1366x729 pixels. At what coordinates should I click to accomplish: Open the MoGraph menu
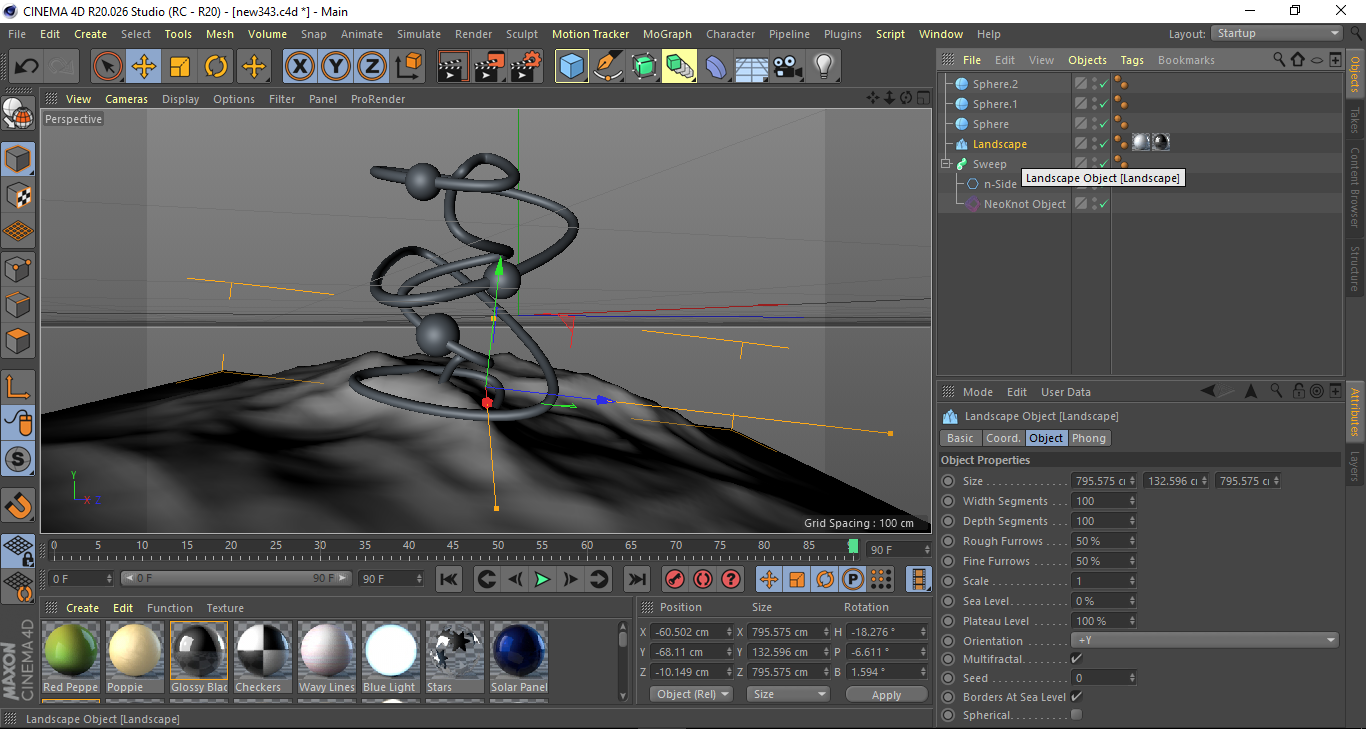coord(667,34)
